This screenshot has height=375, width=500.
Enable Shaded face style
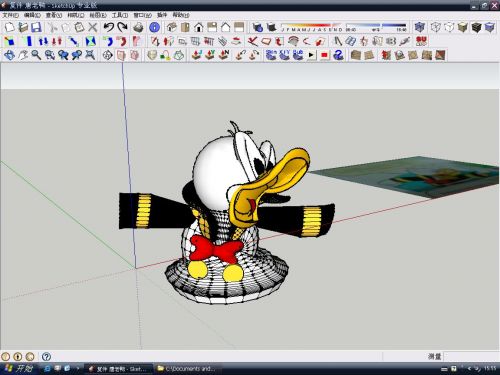463,27
